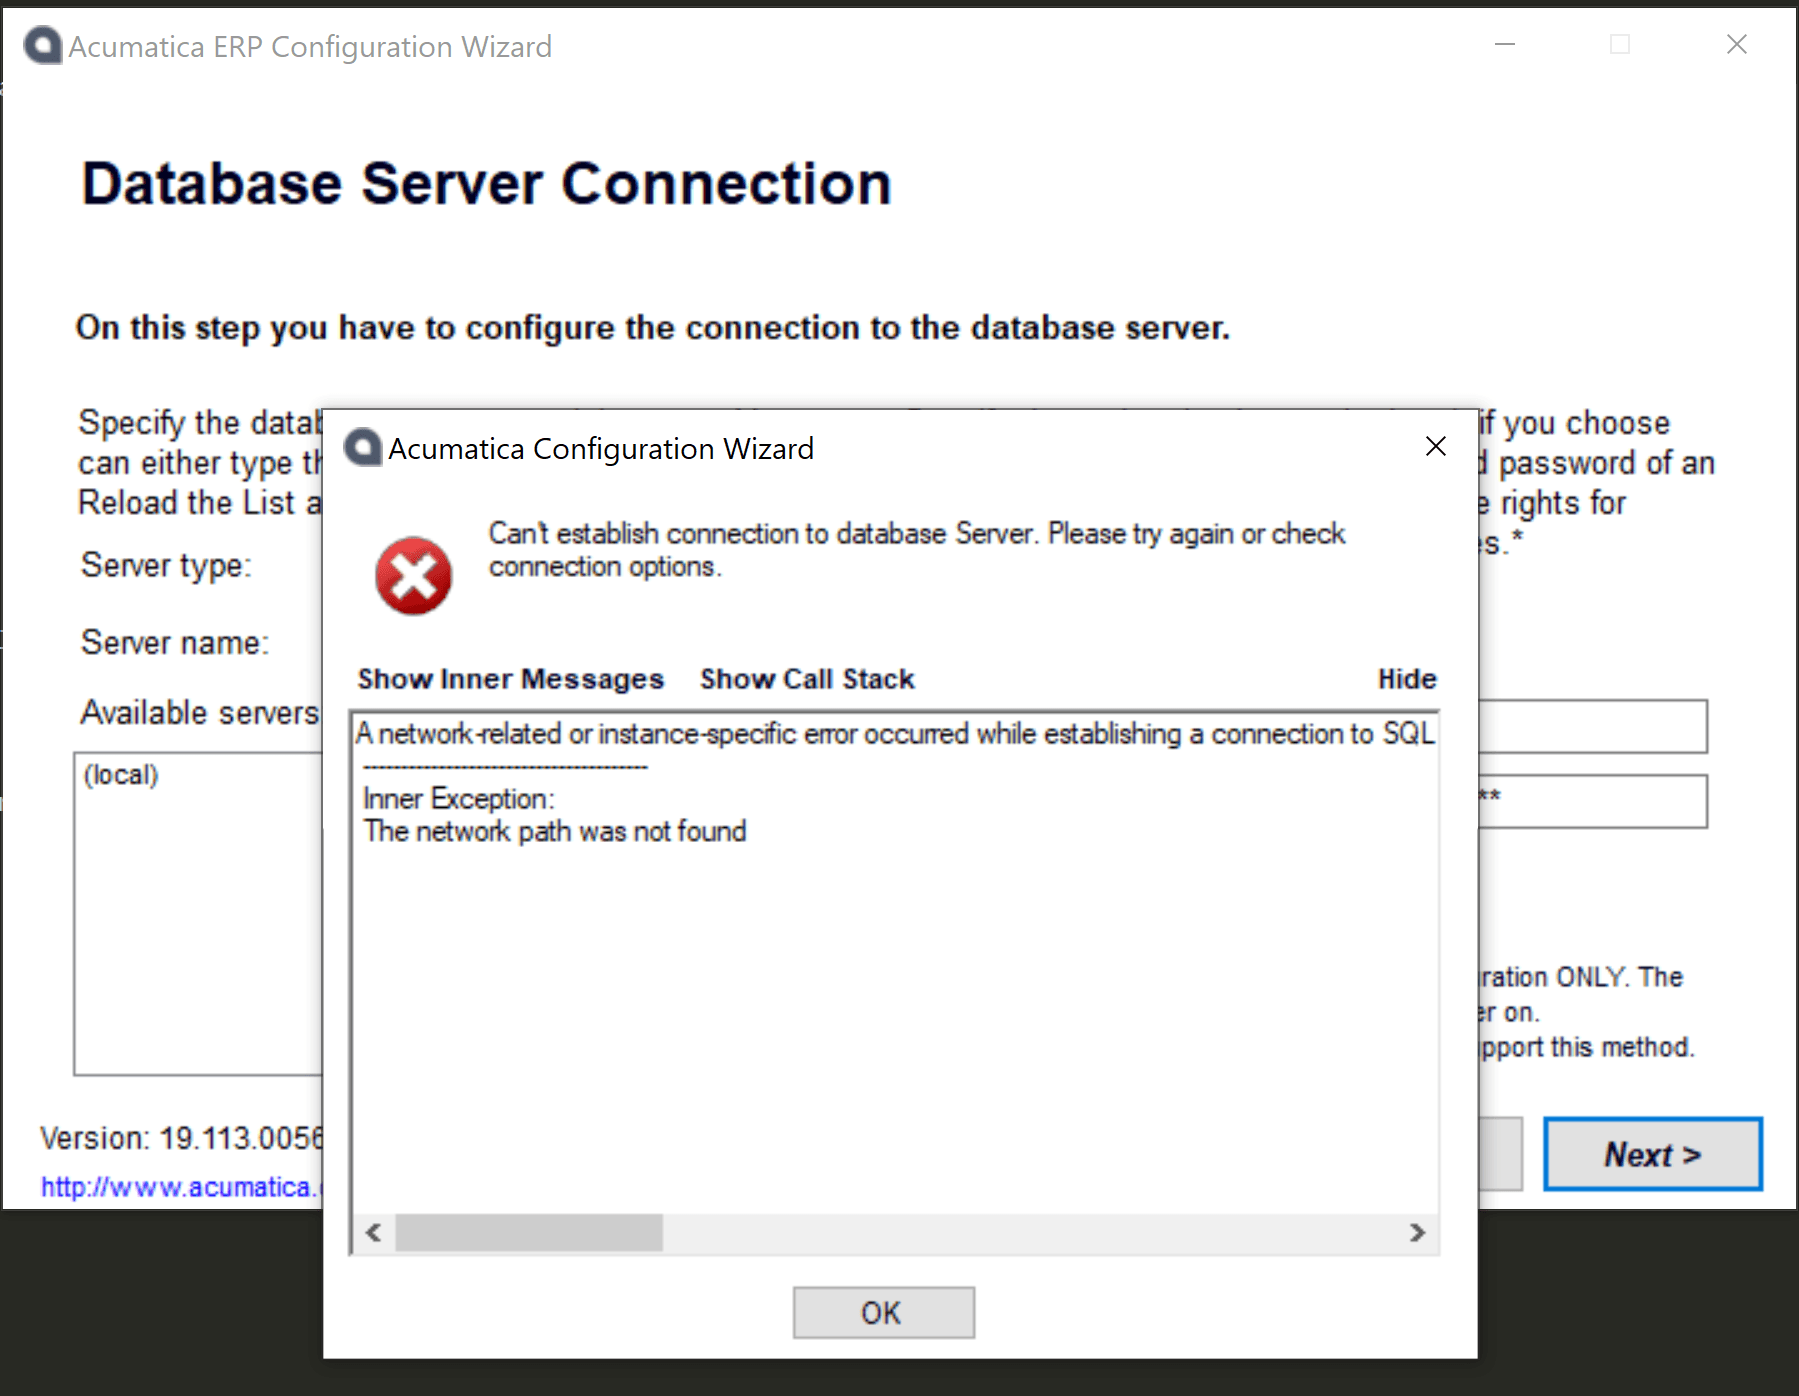Click the left arrow of the horizontal scrollbar
Screen dimensions: 1799x1396
tap(374, 1232)
